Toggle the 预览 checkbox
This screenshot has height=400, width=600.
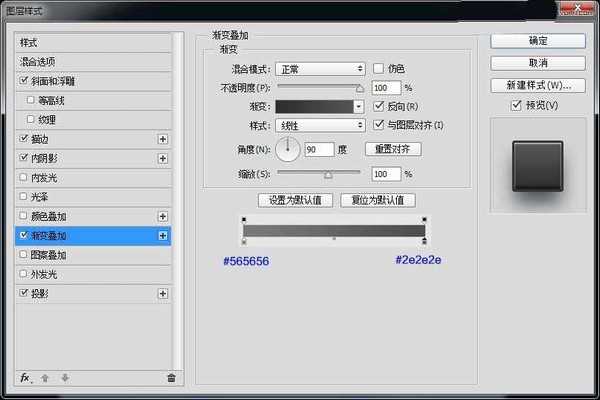click(x=516, y=105)
